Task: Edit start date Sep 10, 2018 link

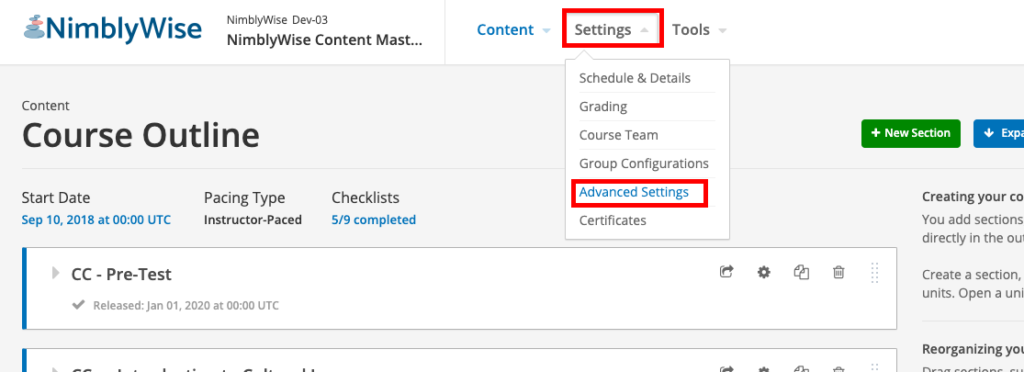Action: click(x=96, y=220)
